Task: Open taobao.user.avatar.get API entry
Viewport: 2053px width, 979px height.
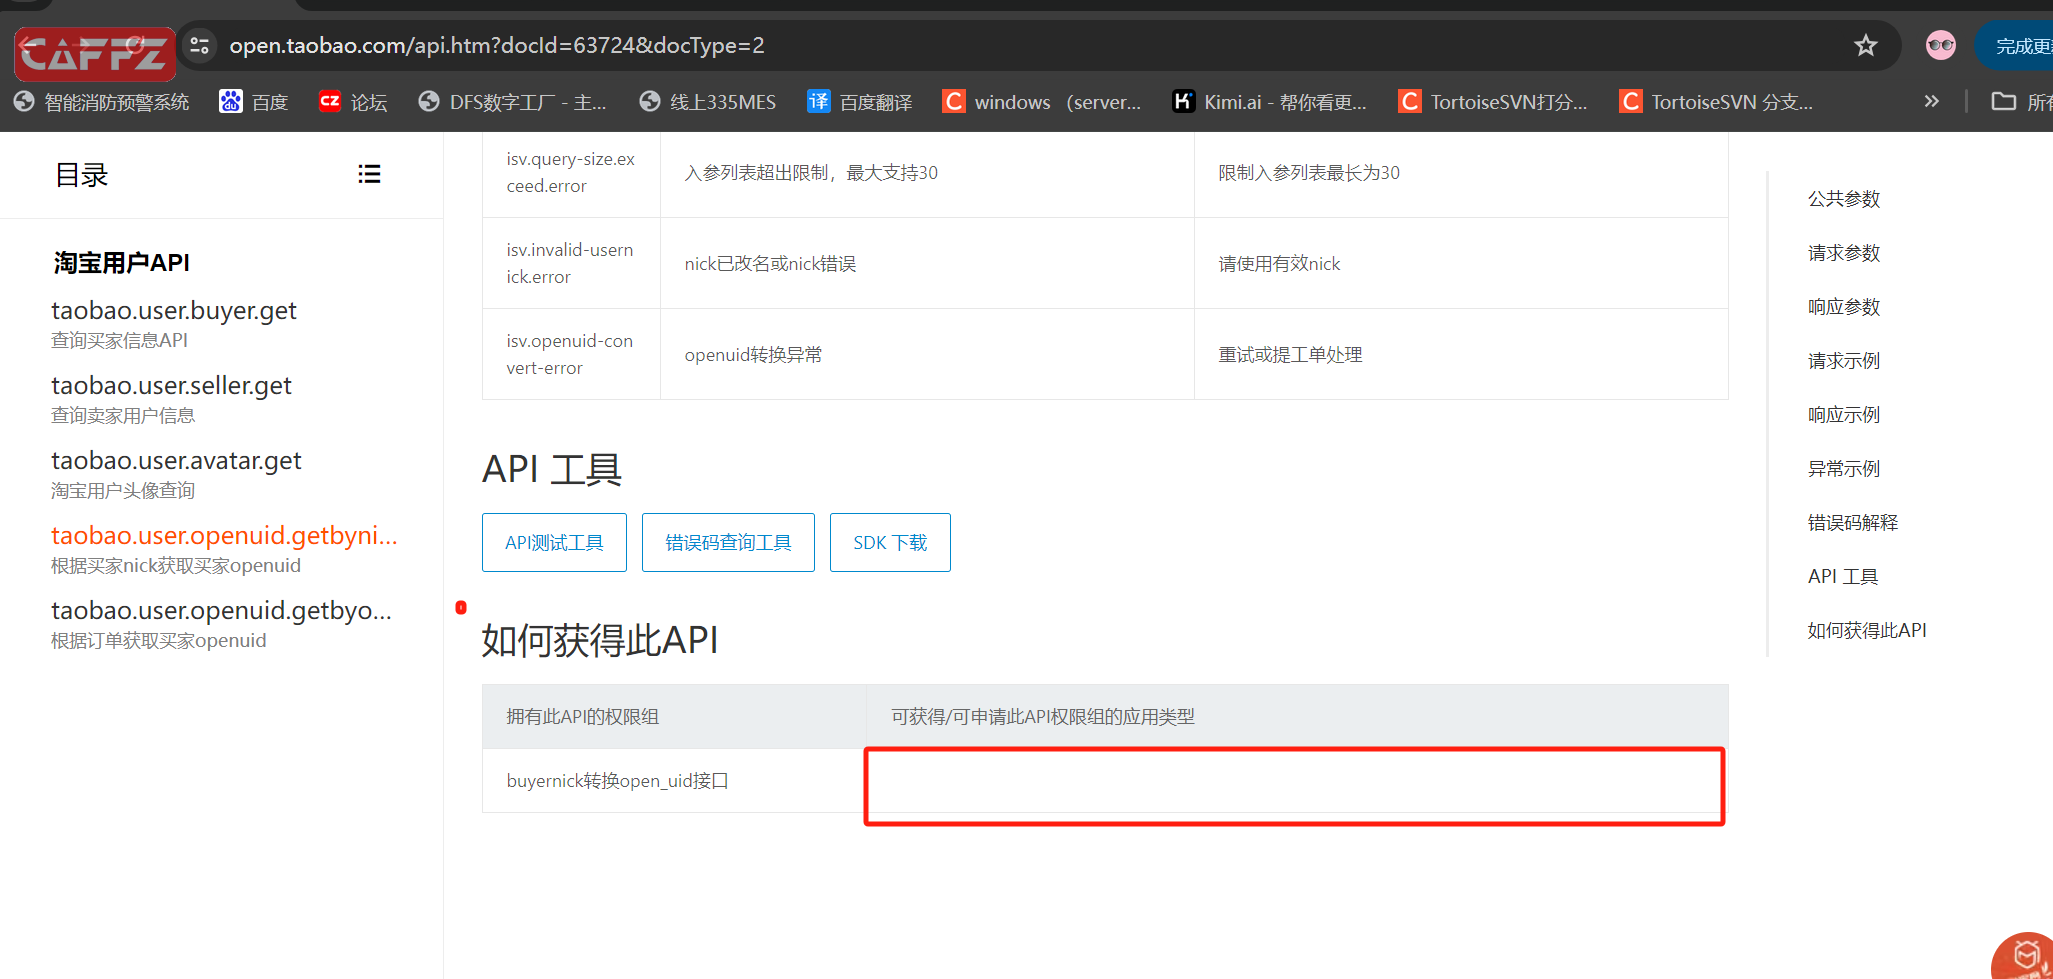Action: (x=176, y=461)
